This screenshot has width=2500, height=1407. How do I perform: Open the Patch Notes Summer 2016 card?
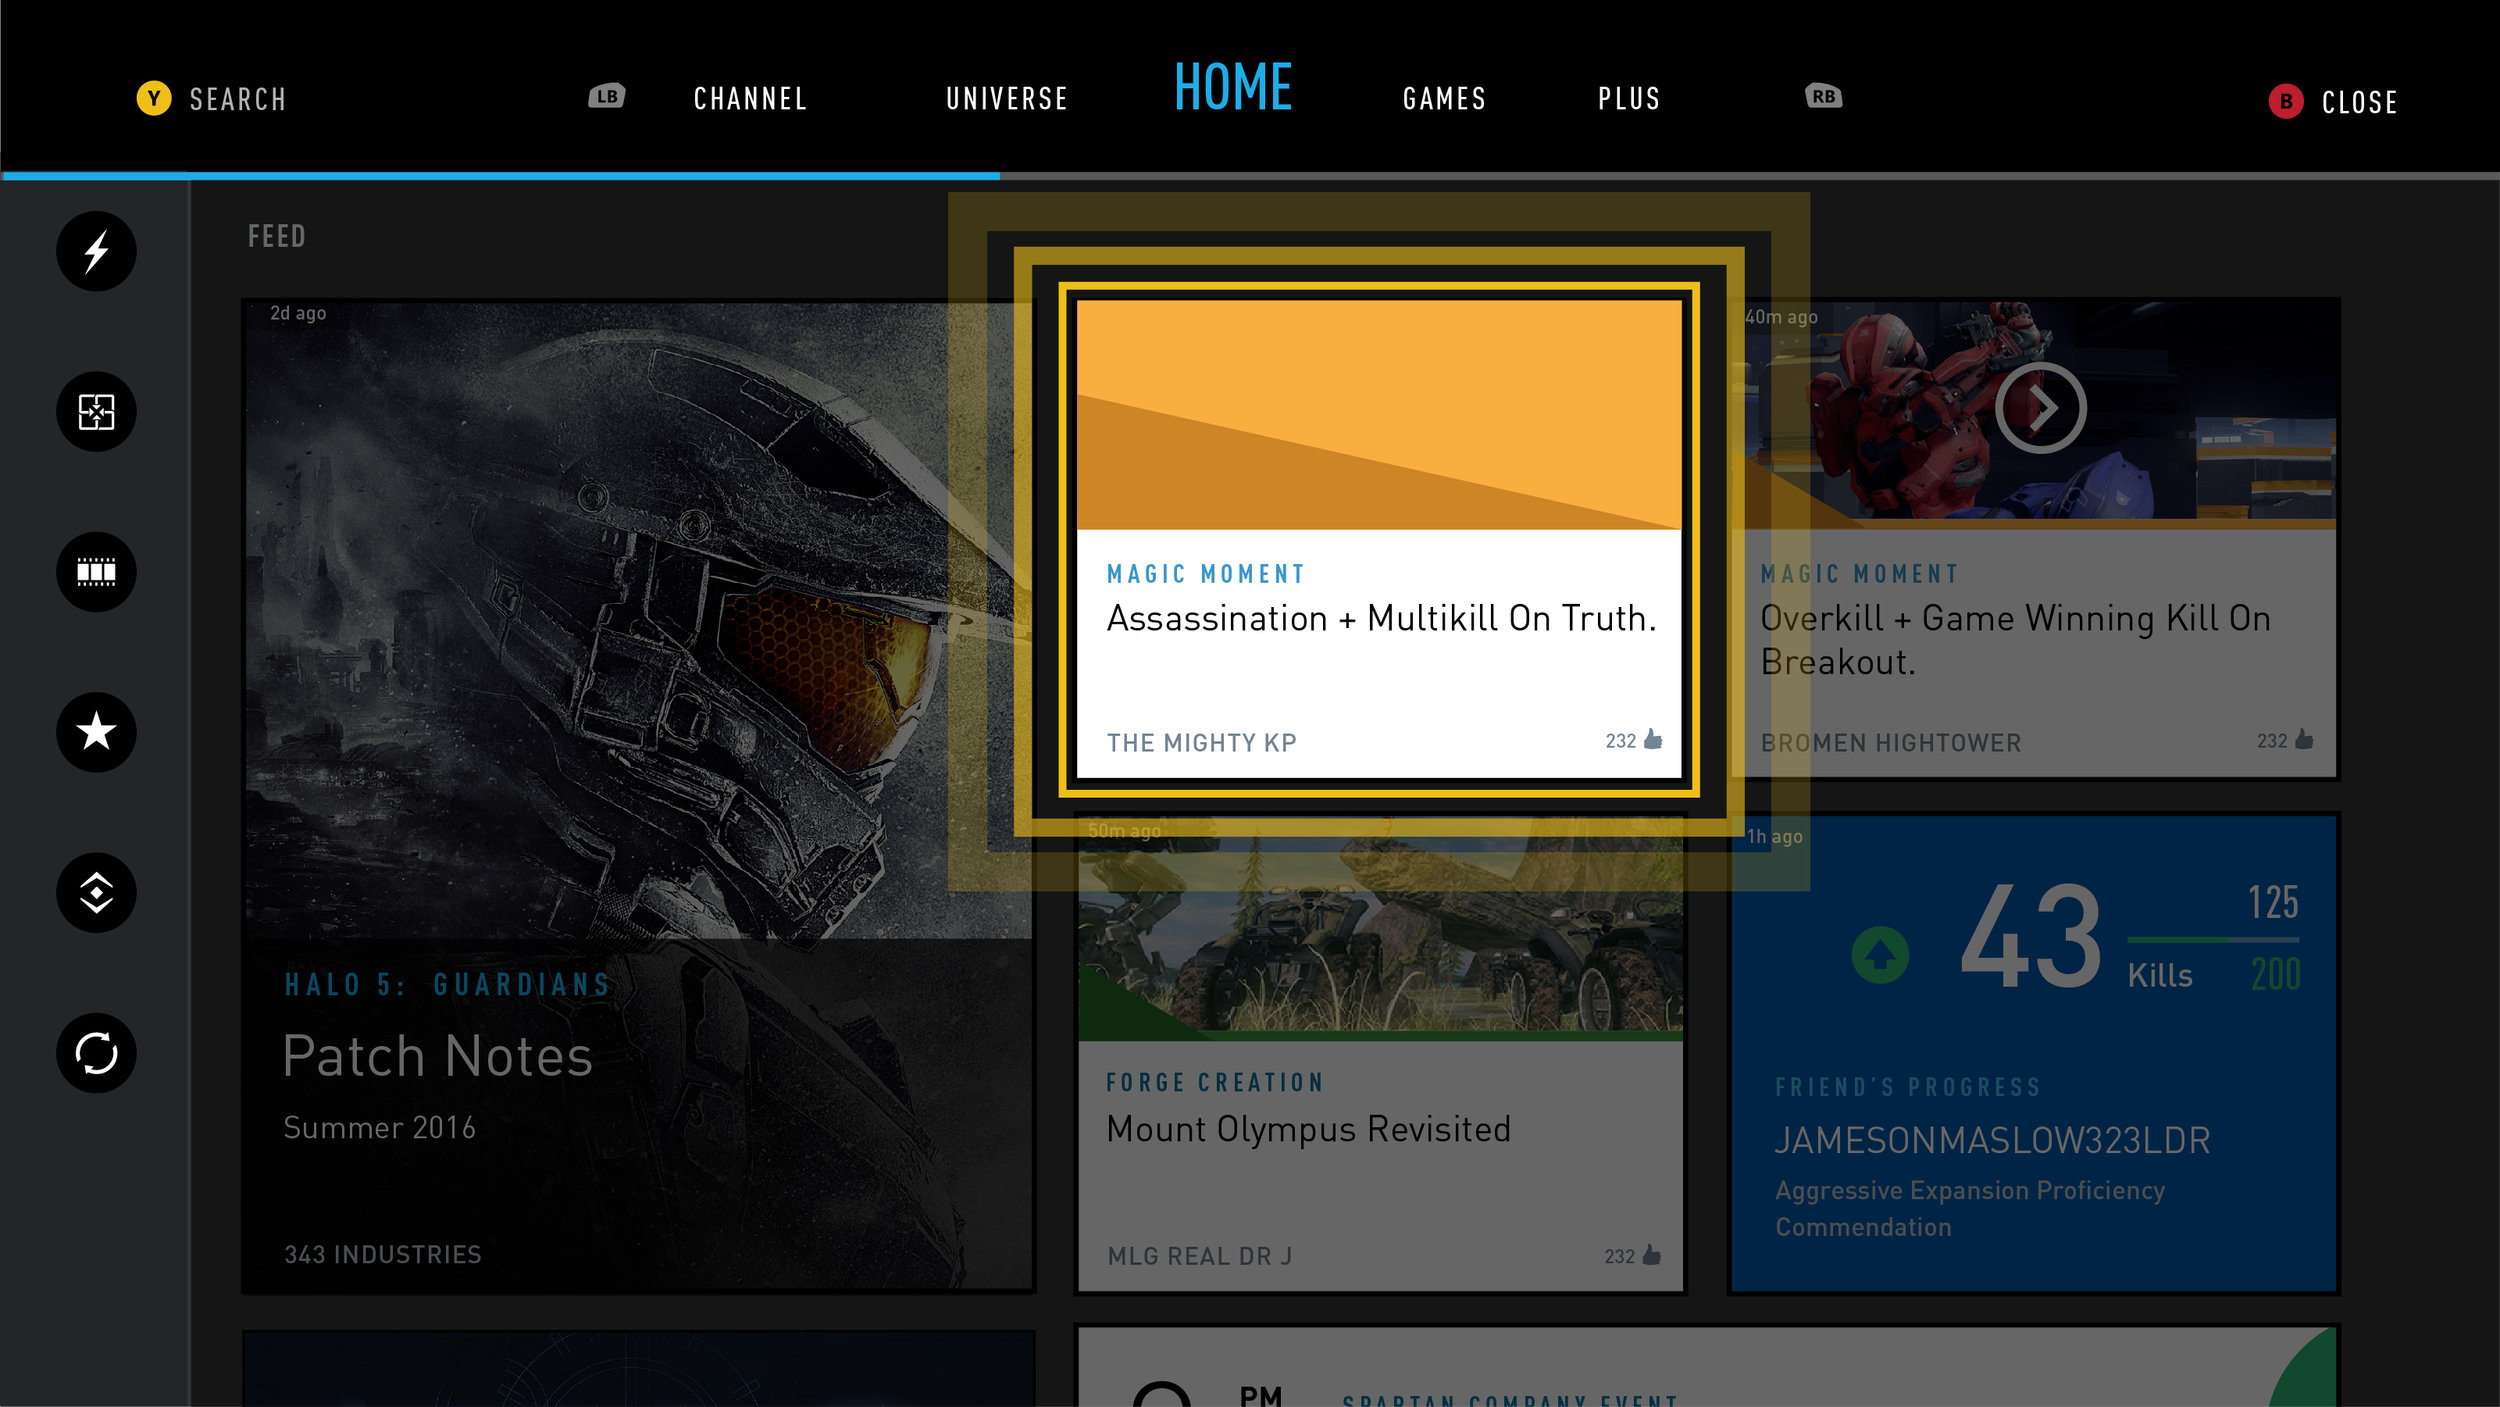pyautogui.click(x=638, y=796)
